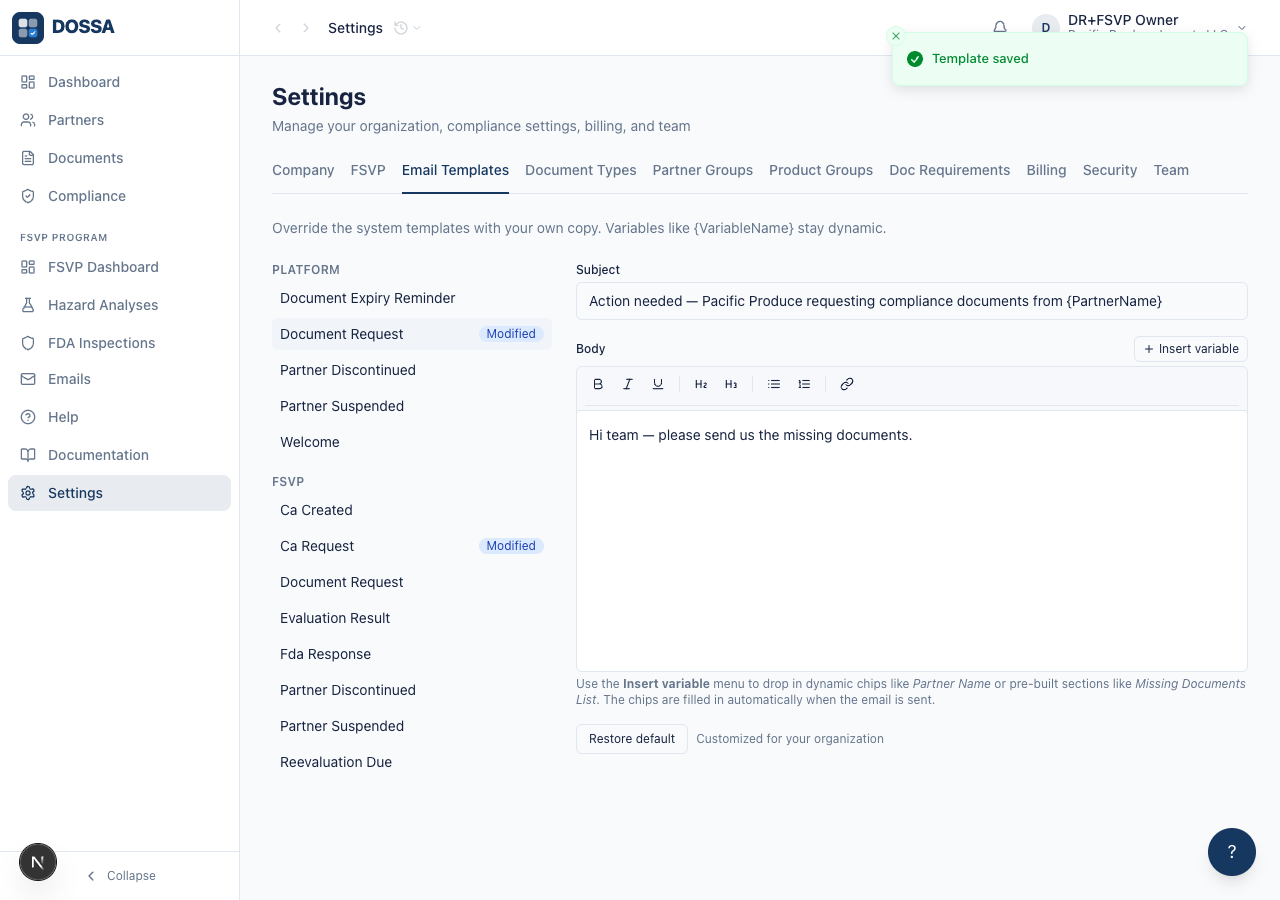1280x900 pixels.
Task: Open the Emails page
Action: coord(119,379)
